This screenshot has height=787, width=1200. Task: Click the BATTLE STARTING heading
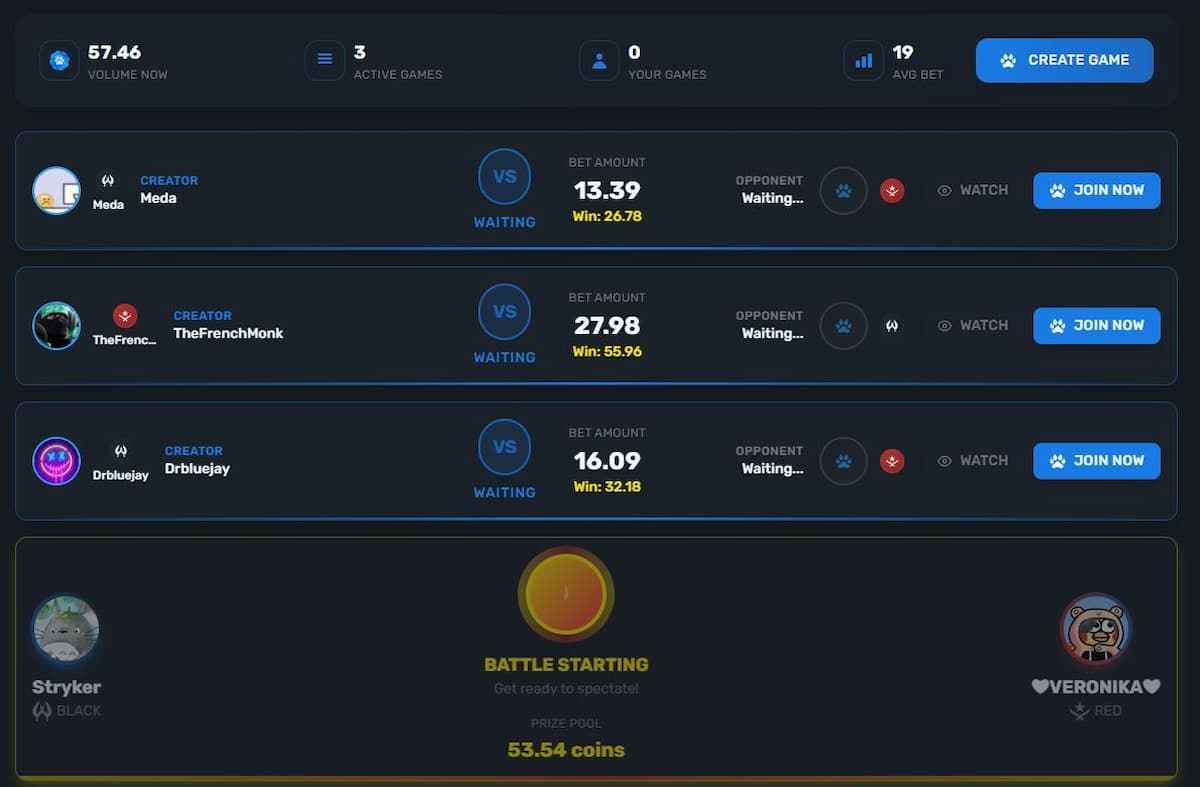click(566, 664)
